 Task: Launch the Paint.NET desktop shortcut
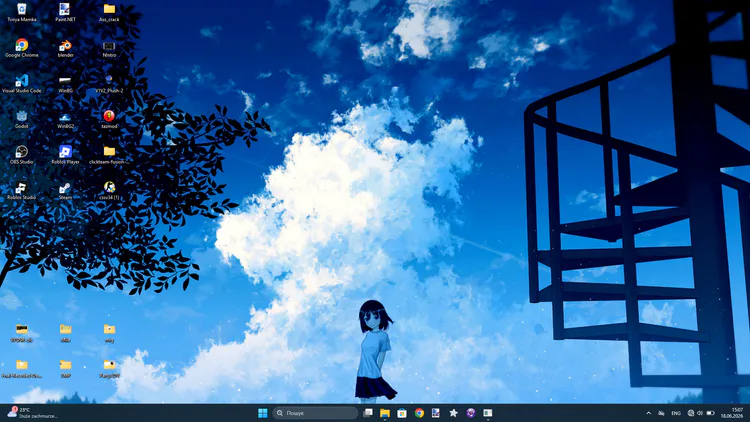[65, 12]
